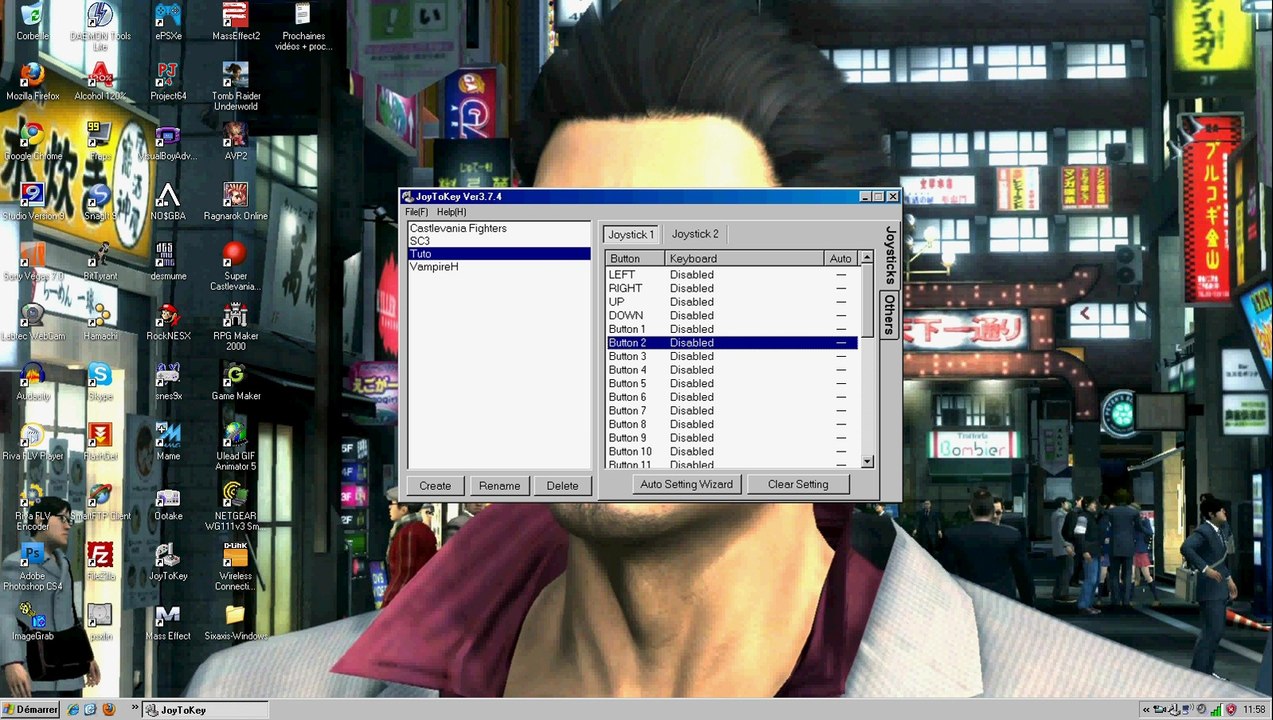Open the AVP2 game icon
This screenshot has height=720, width=1273.
236,141
